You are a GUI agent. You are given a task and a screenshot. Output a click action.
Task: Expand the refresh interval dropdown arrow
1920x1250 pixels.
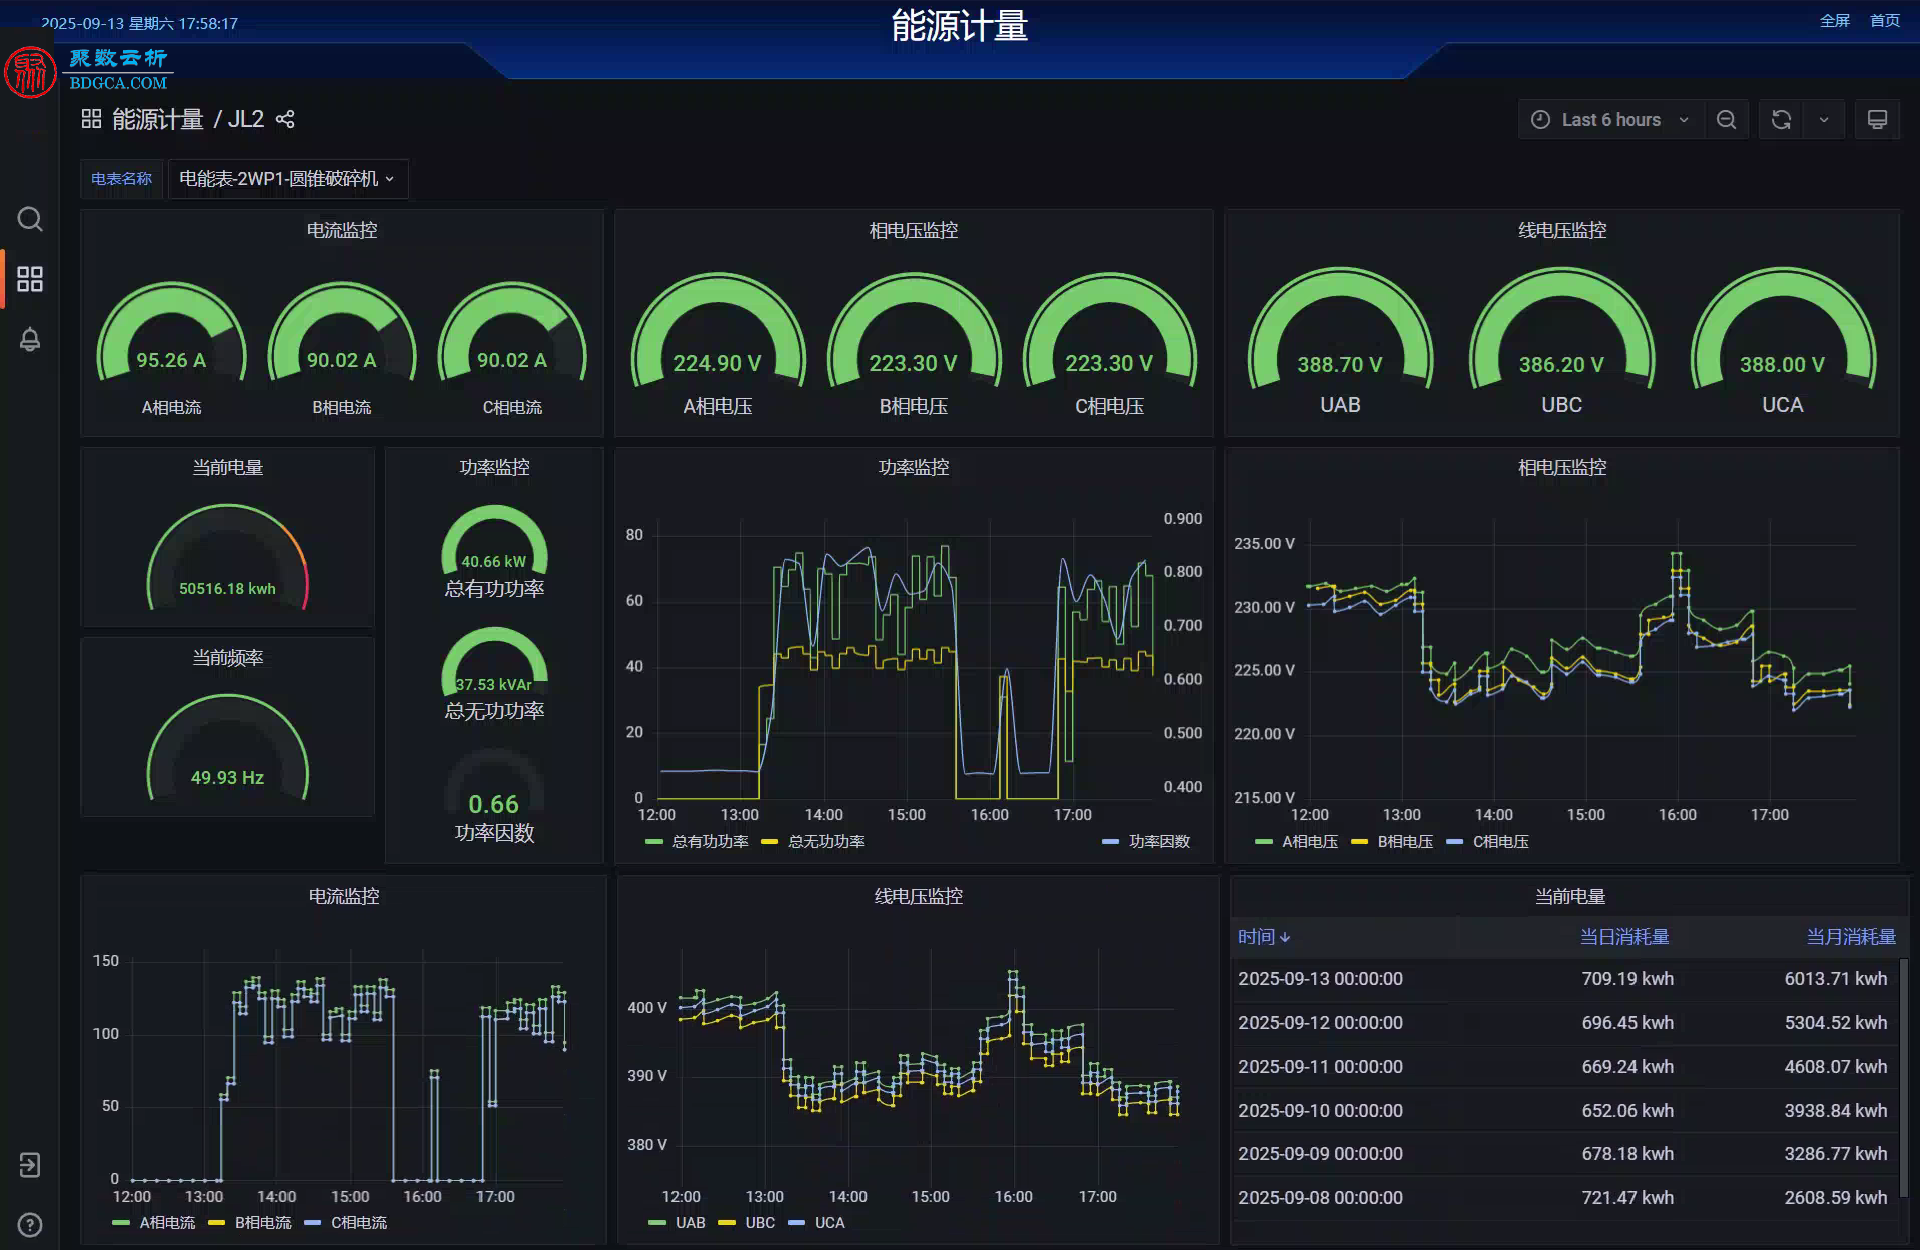pyautogui.click(x=1824, y=120)
